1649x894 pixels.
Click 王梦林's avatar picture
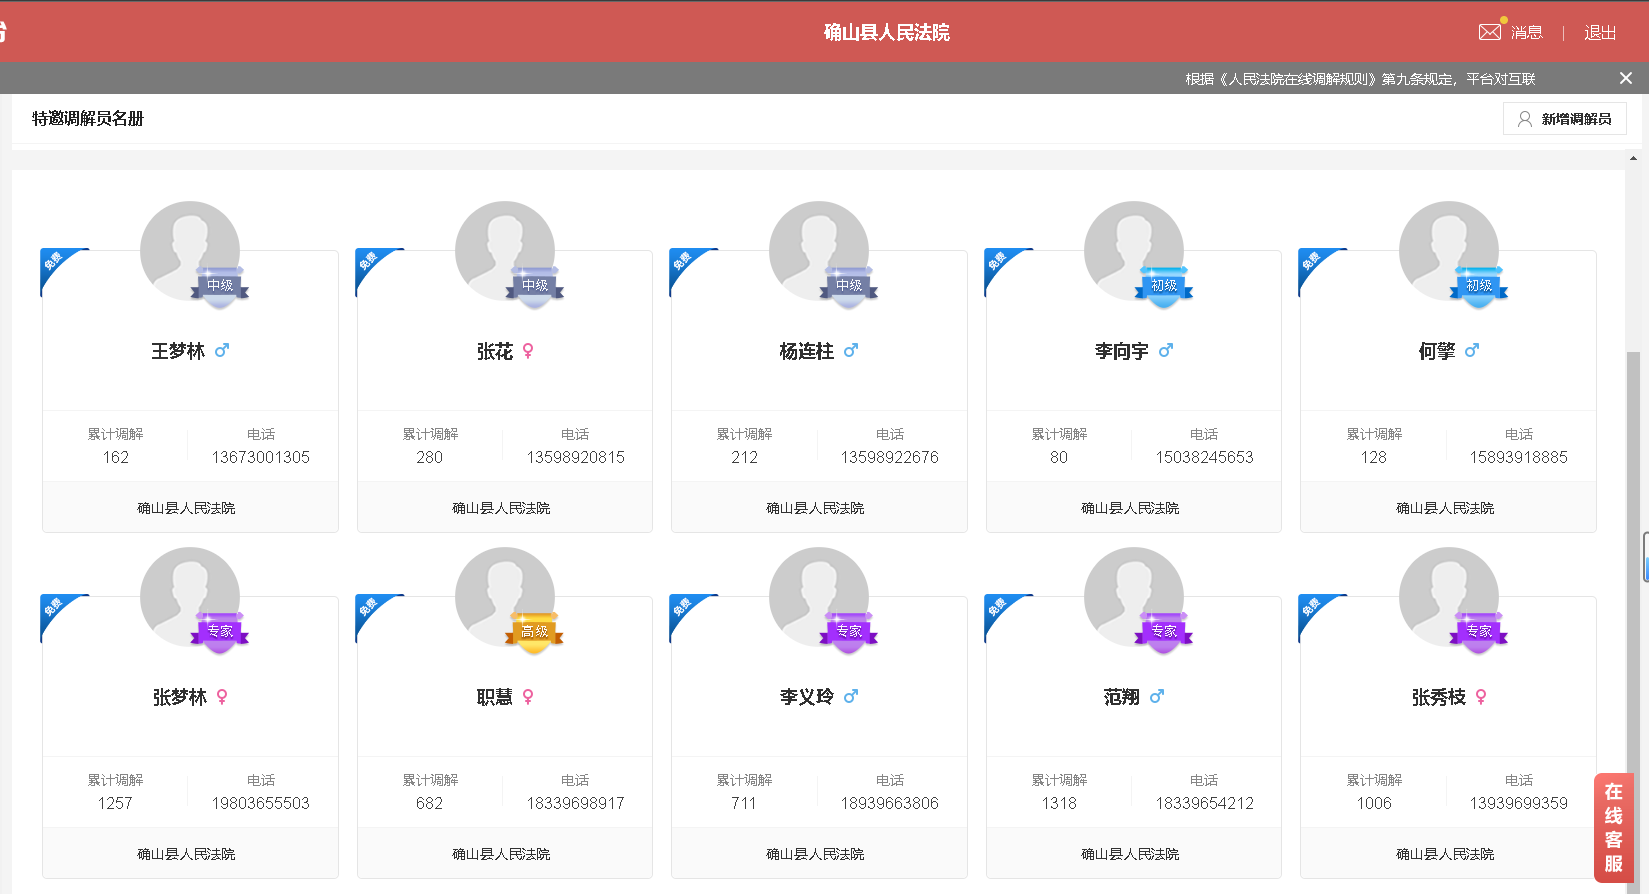190,251
